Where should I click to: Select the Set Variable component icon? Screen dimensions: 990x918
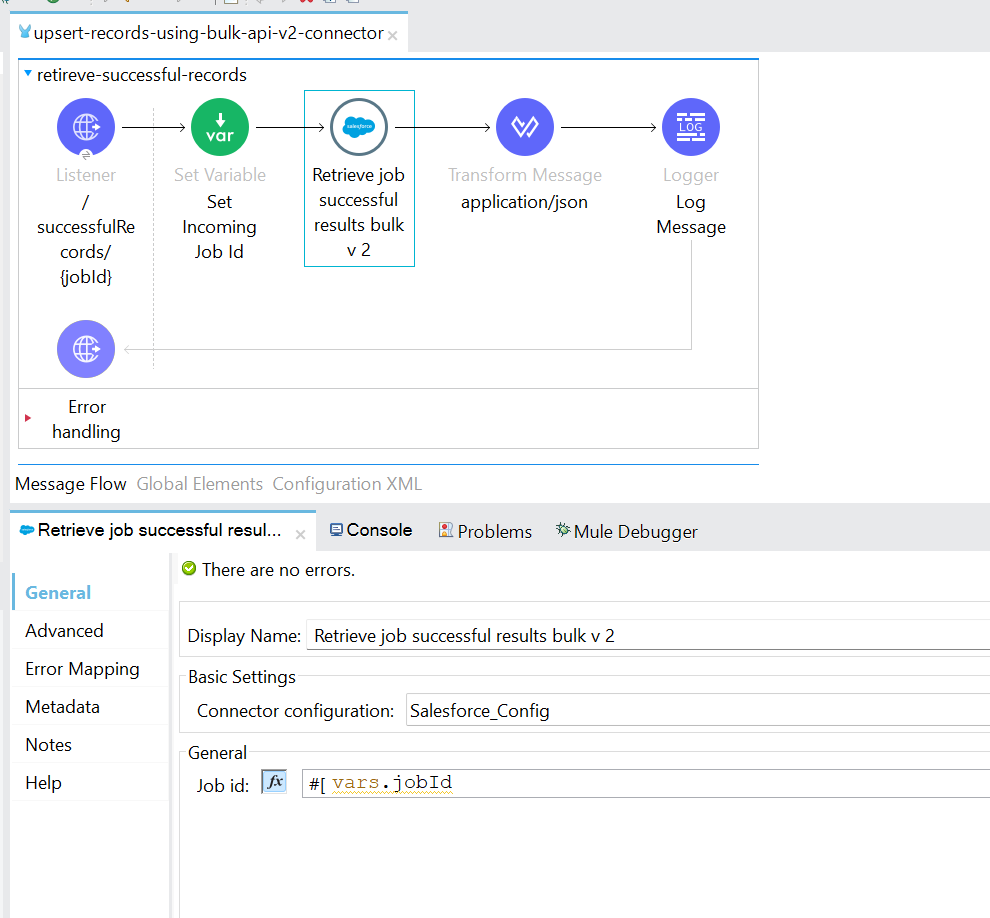coord(220,127)
